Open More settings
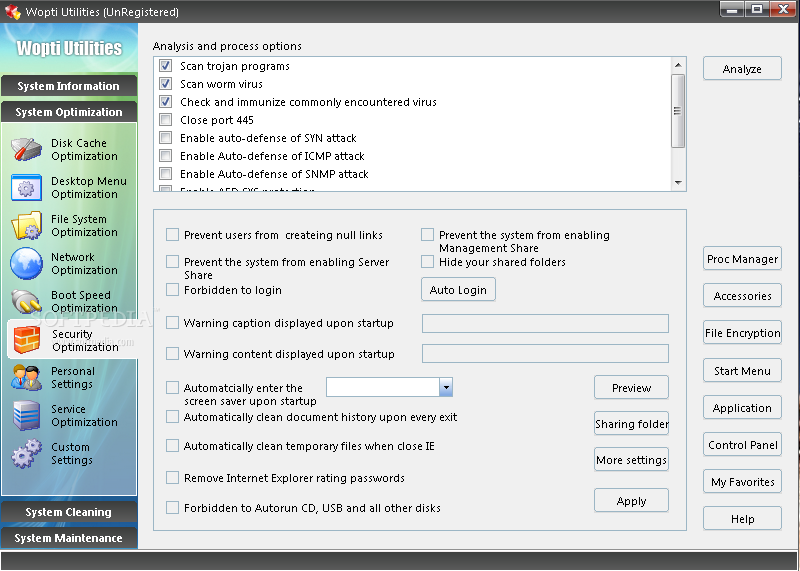The height and width of the screenshot is (571, 800). coord(631,460)
